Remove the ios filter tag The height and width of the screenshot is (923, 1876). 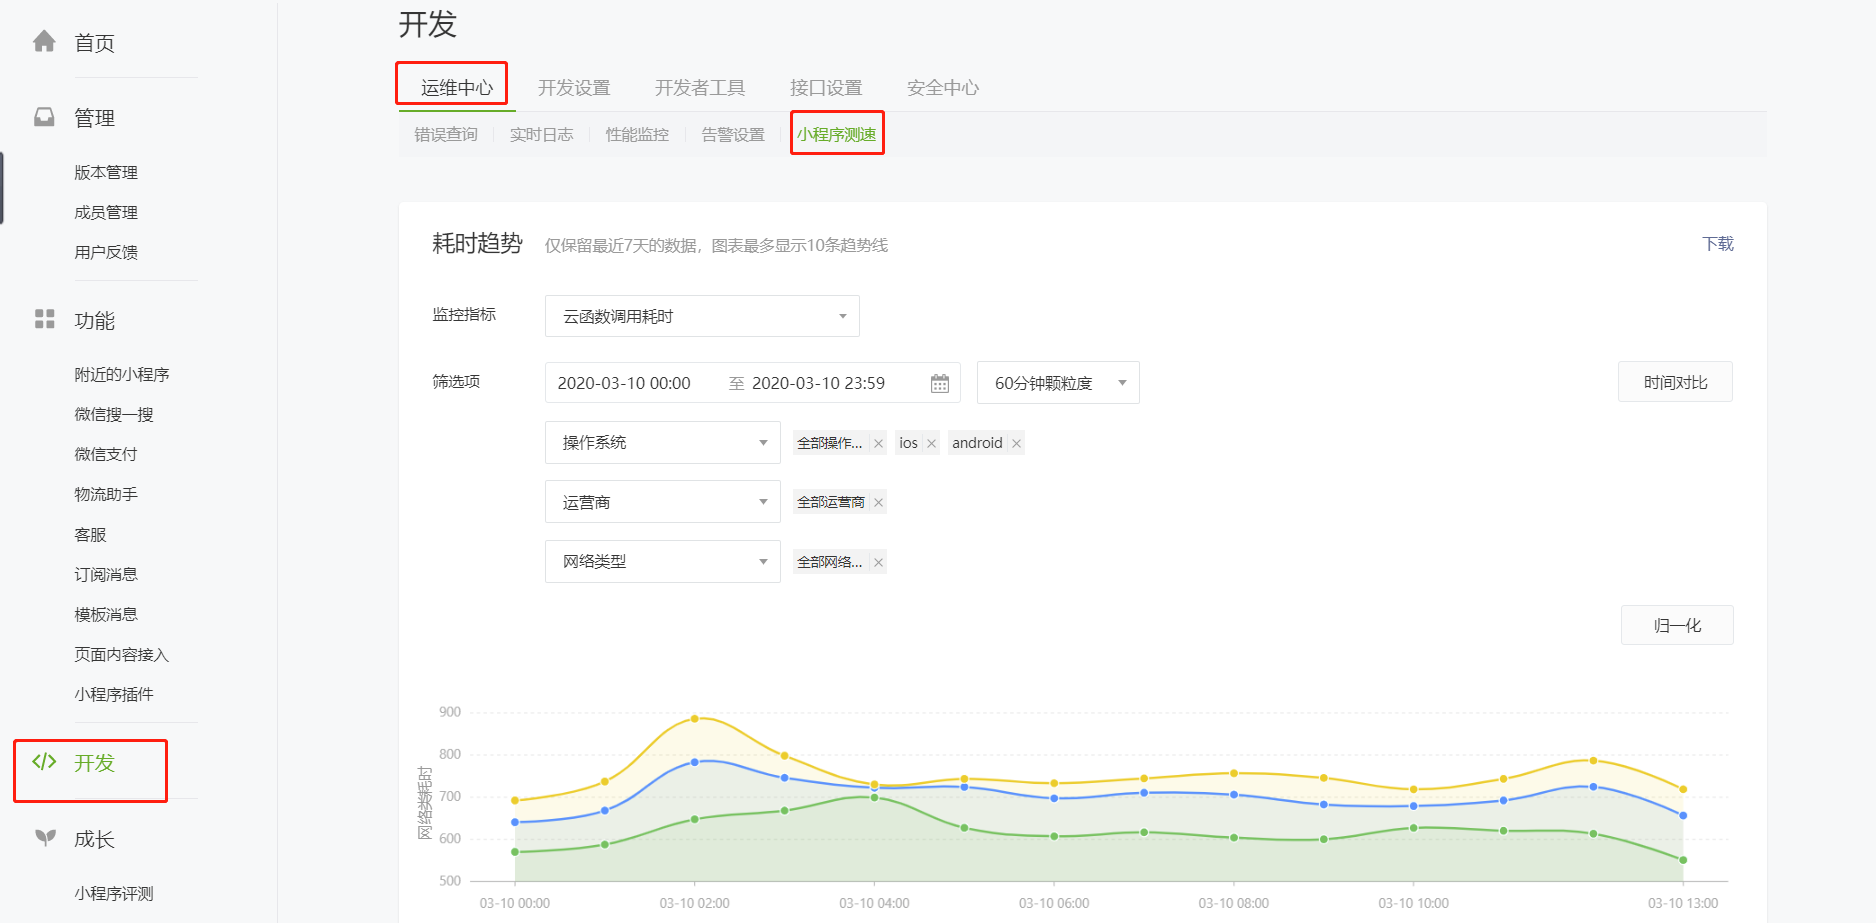click(931, 443)
